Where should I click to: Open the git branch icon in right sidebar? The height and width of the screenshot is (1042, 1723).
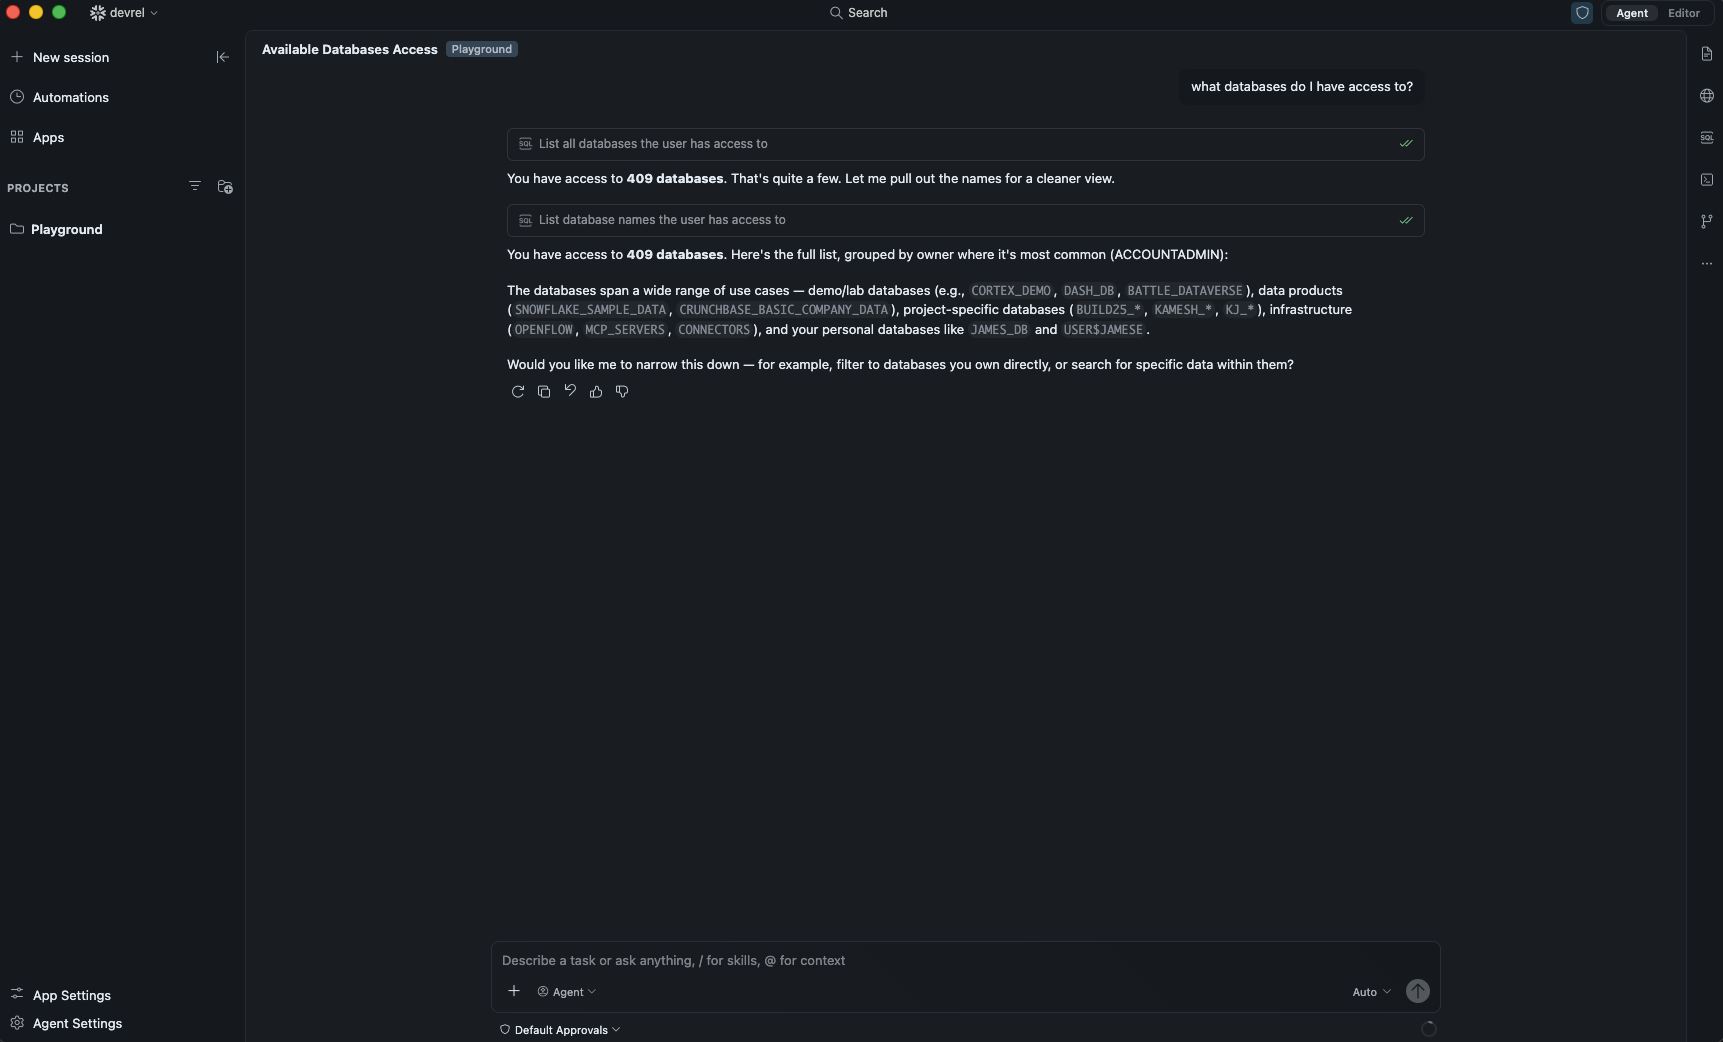pyautogui.click(x=1707, y=222)
